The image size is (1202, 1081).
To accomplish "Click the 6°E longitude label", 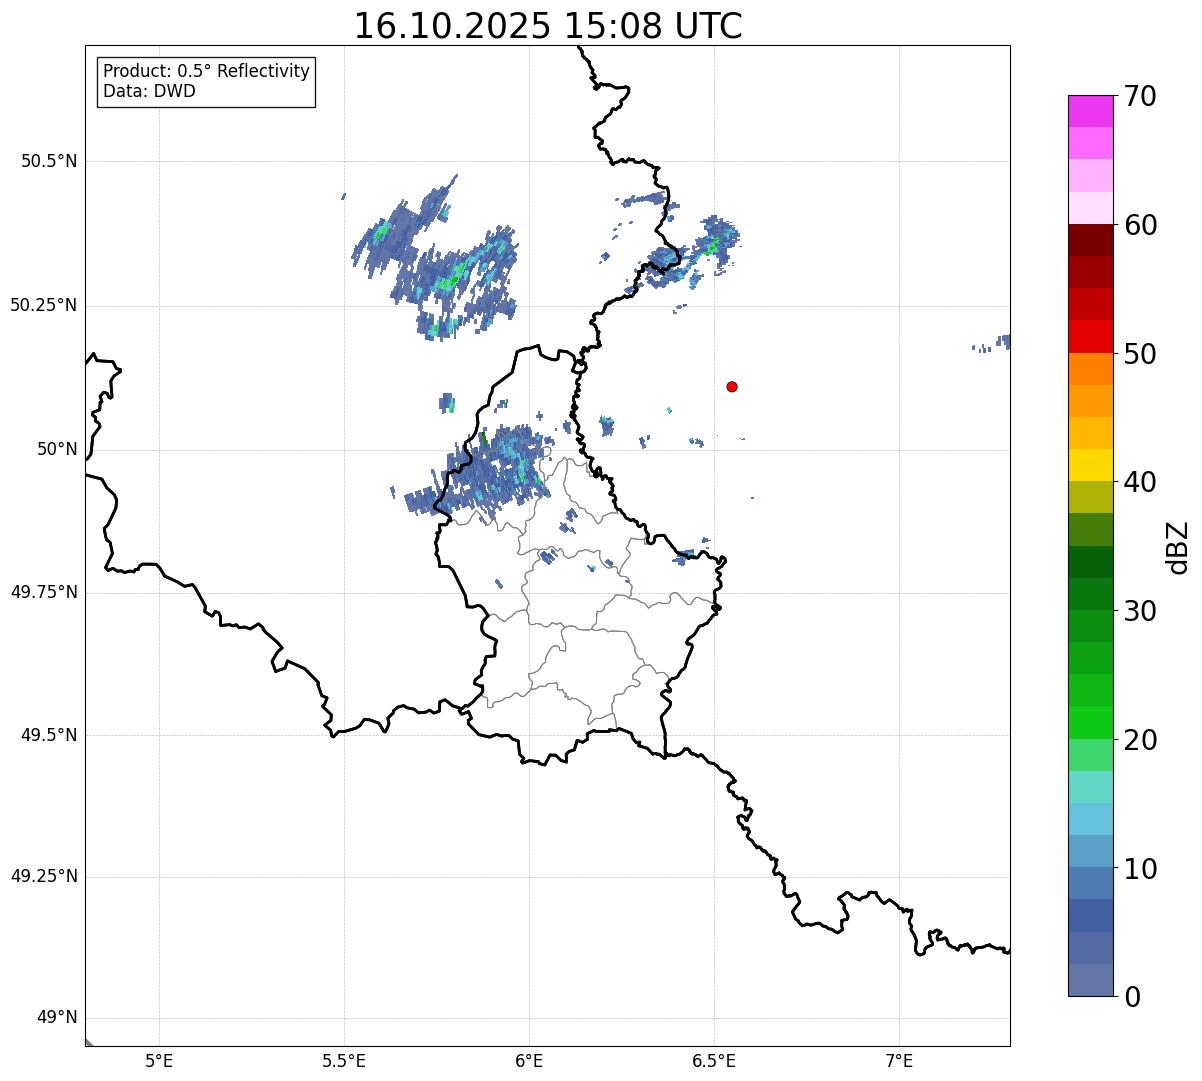I will click(529, 1060).
